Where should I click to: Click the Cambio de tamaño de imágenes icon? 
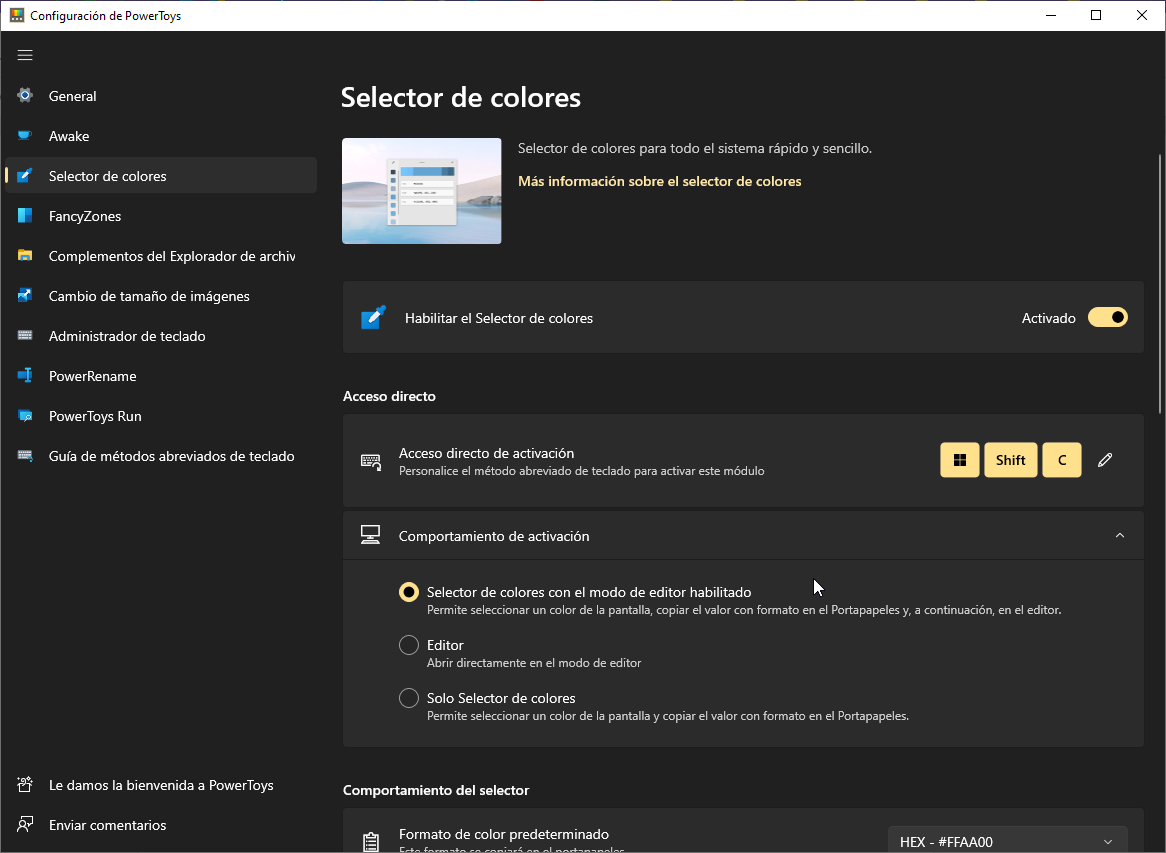click(26, 295)
